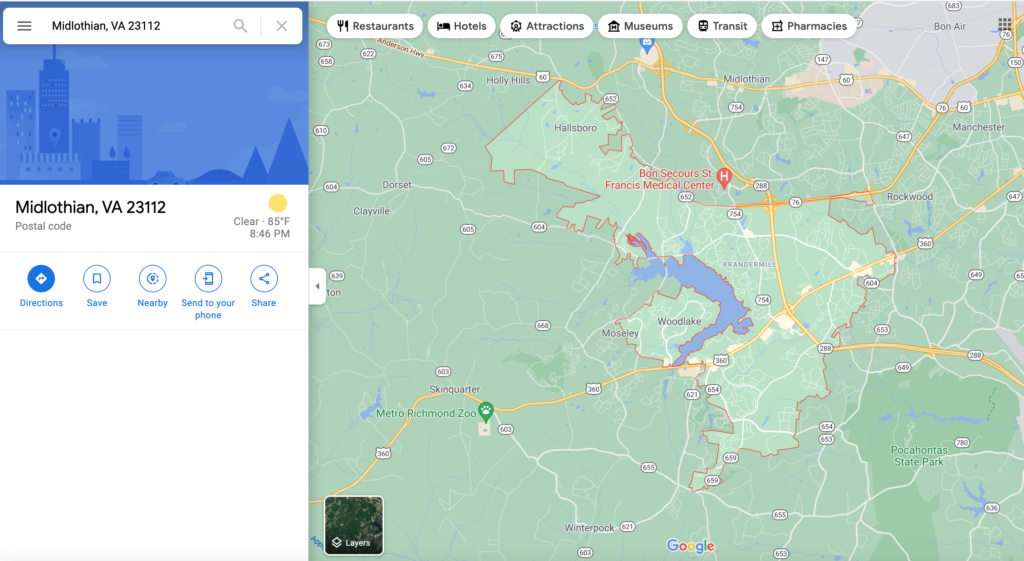Click the blue pin near Museums chip

[647, 46]
